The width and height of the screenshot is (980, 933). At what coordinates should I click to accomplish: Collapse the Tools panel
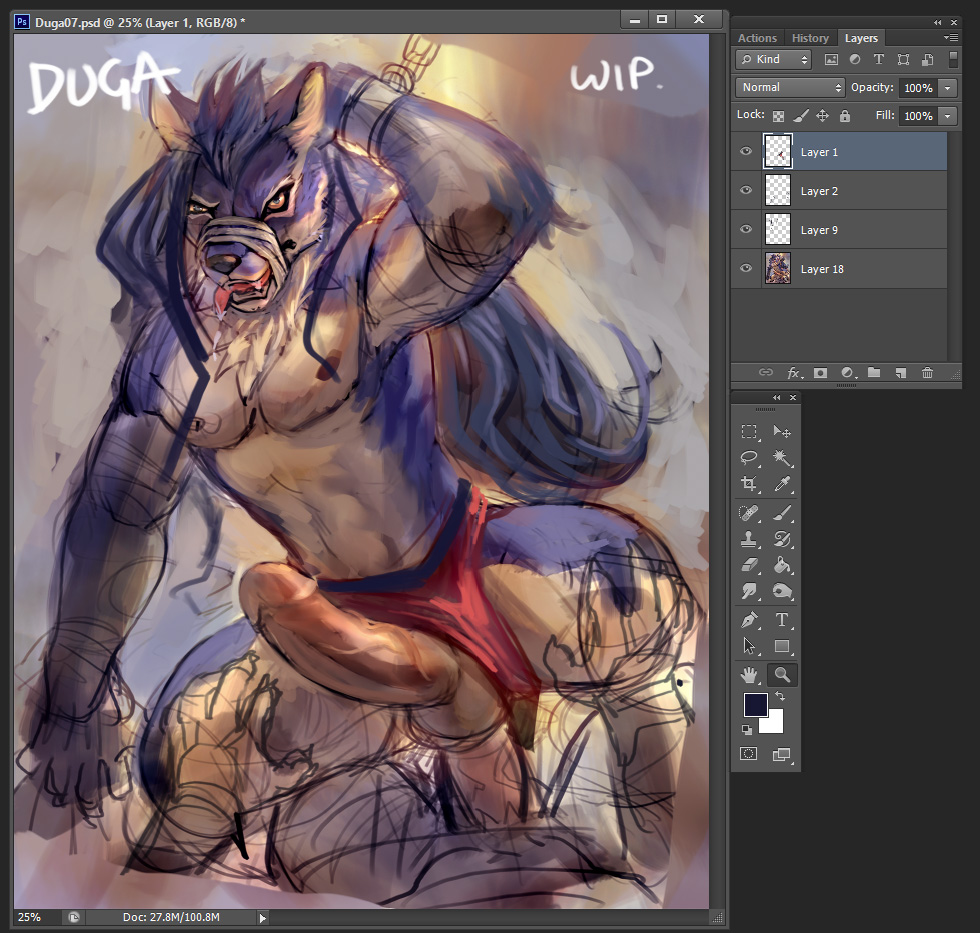776,397
